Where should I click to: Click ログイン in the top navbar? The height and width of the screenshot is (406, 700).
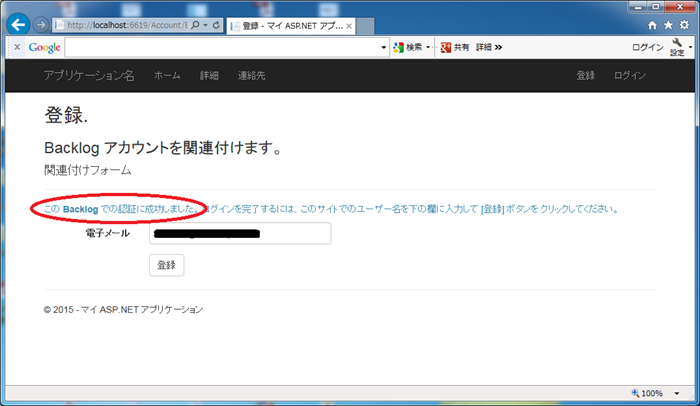(x=629, y=75)
